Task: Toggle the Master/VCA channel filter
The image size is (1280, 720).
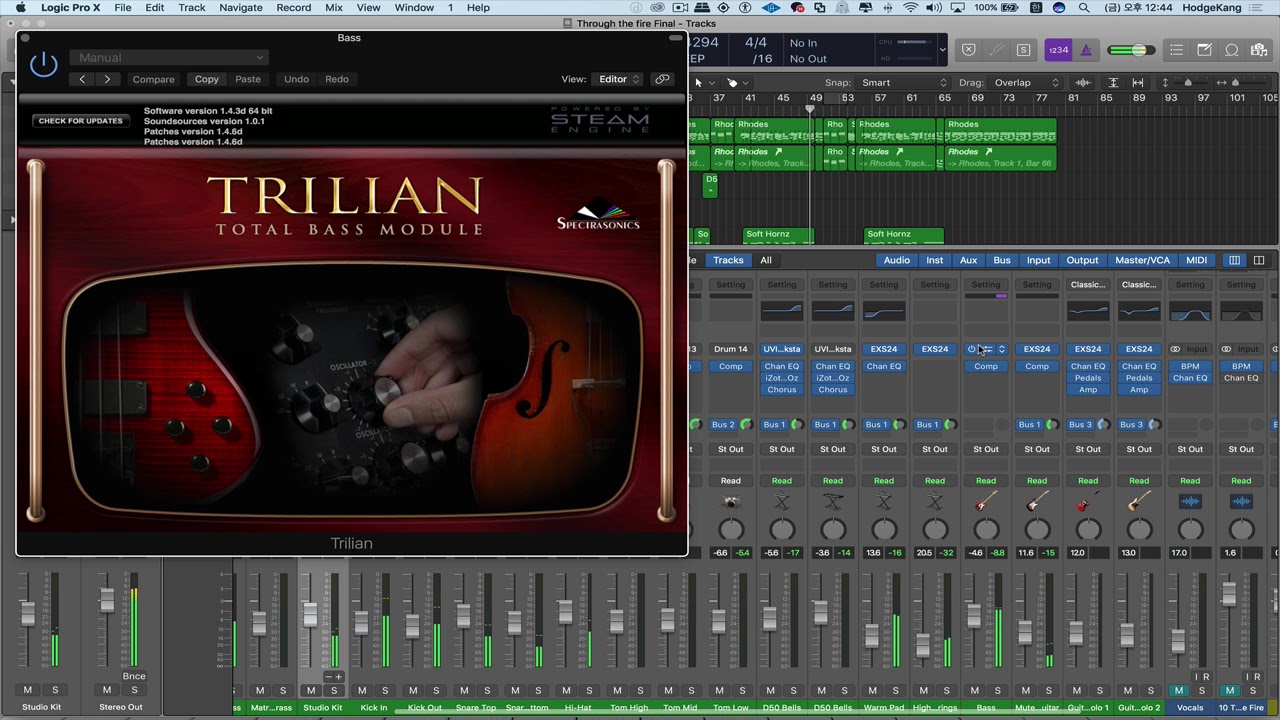Action: coord(1142,260)
